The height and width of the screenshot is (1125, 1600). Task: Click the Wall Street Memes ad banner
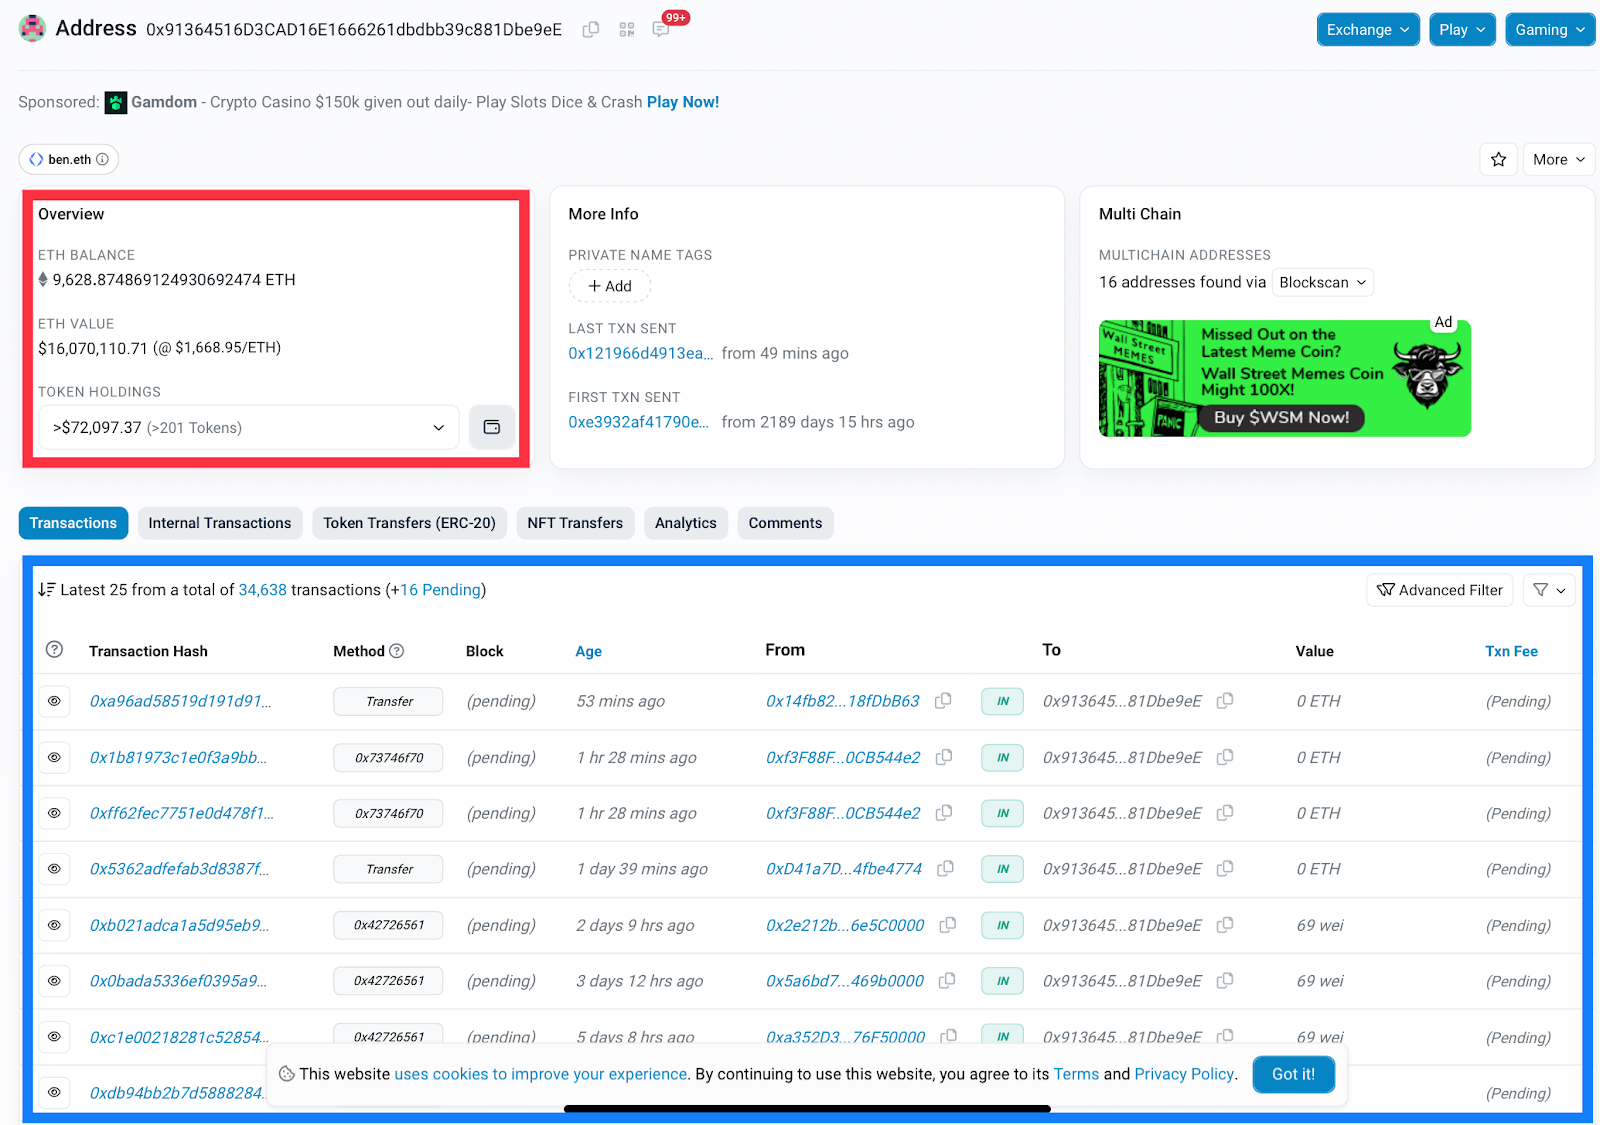(x=1284, y=378)
